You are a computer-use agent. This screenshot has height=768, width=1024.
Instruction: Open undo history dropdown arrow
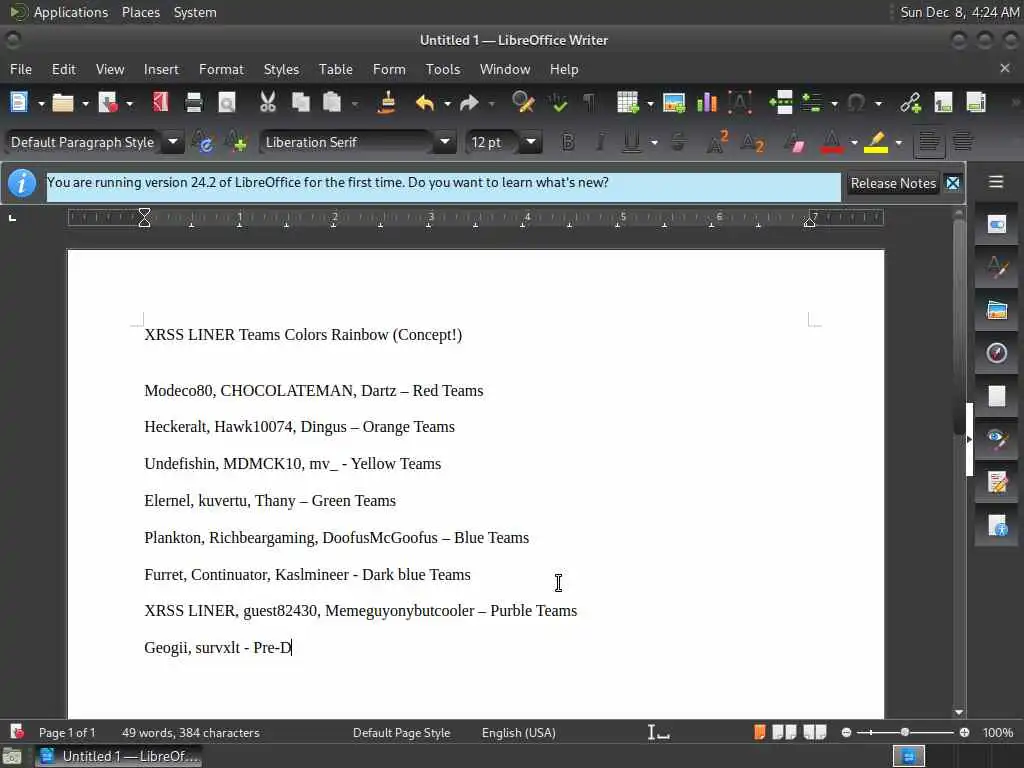[x=447, y=103]
